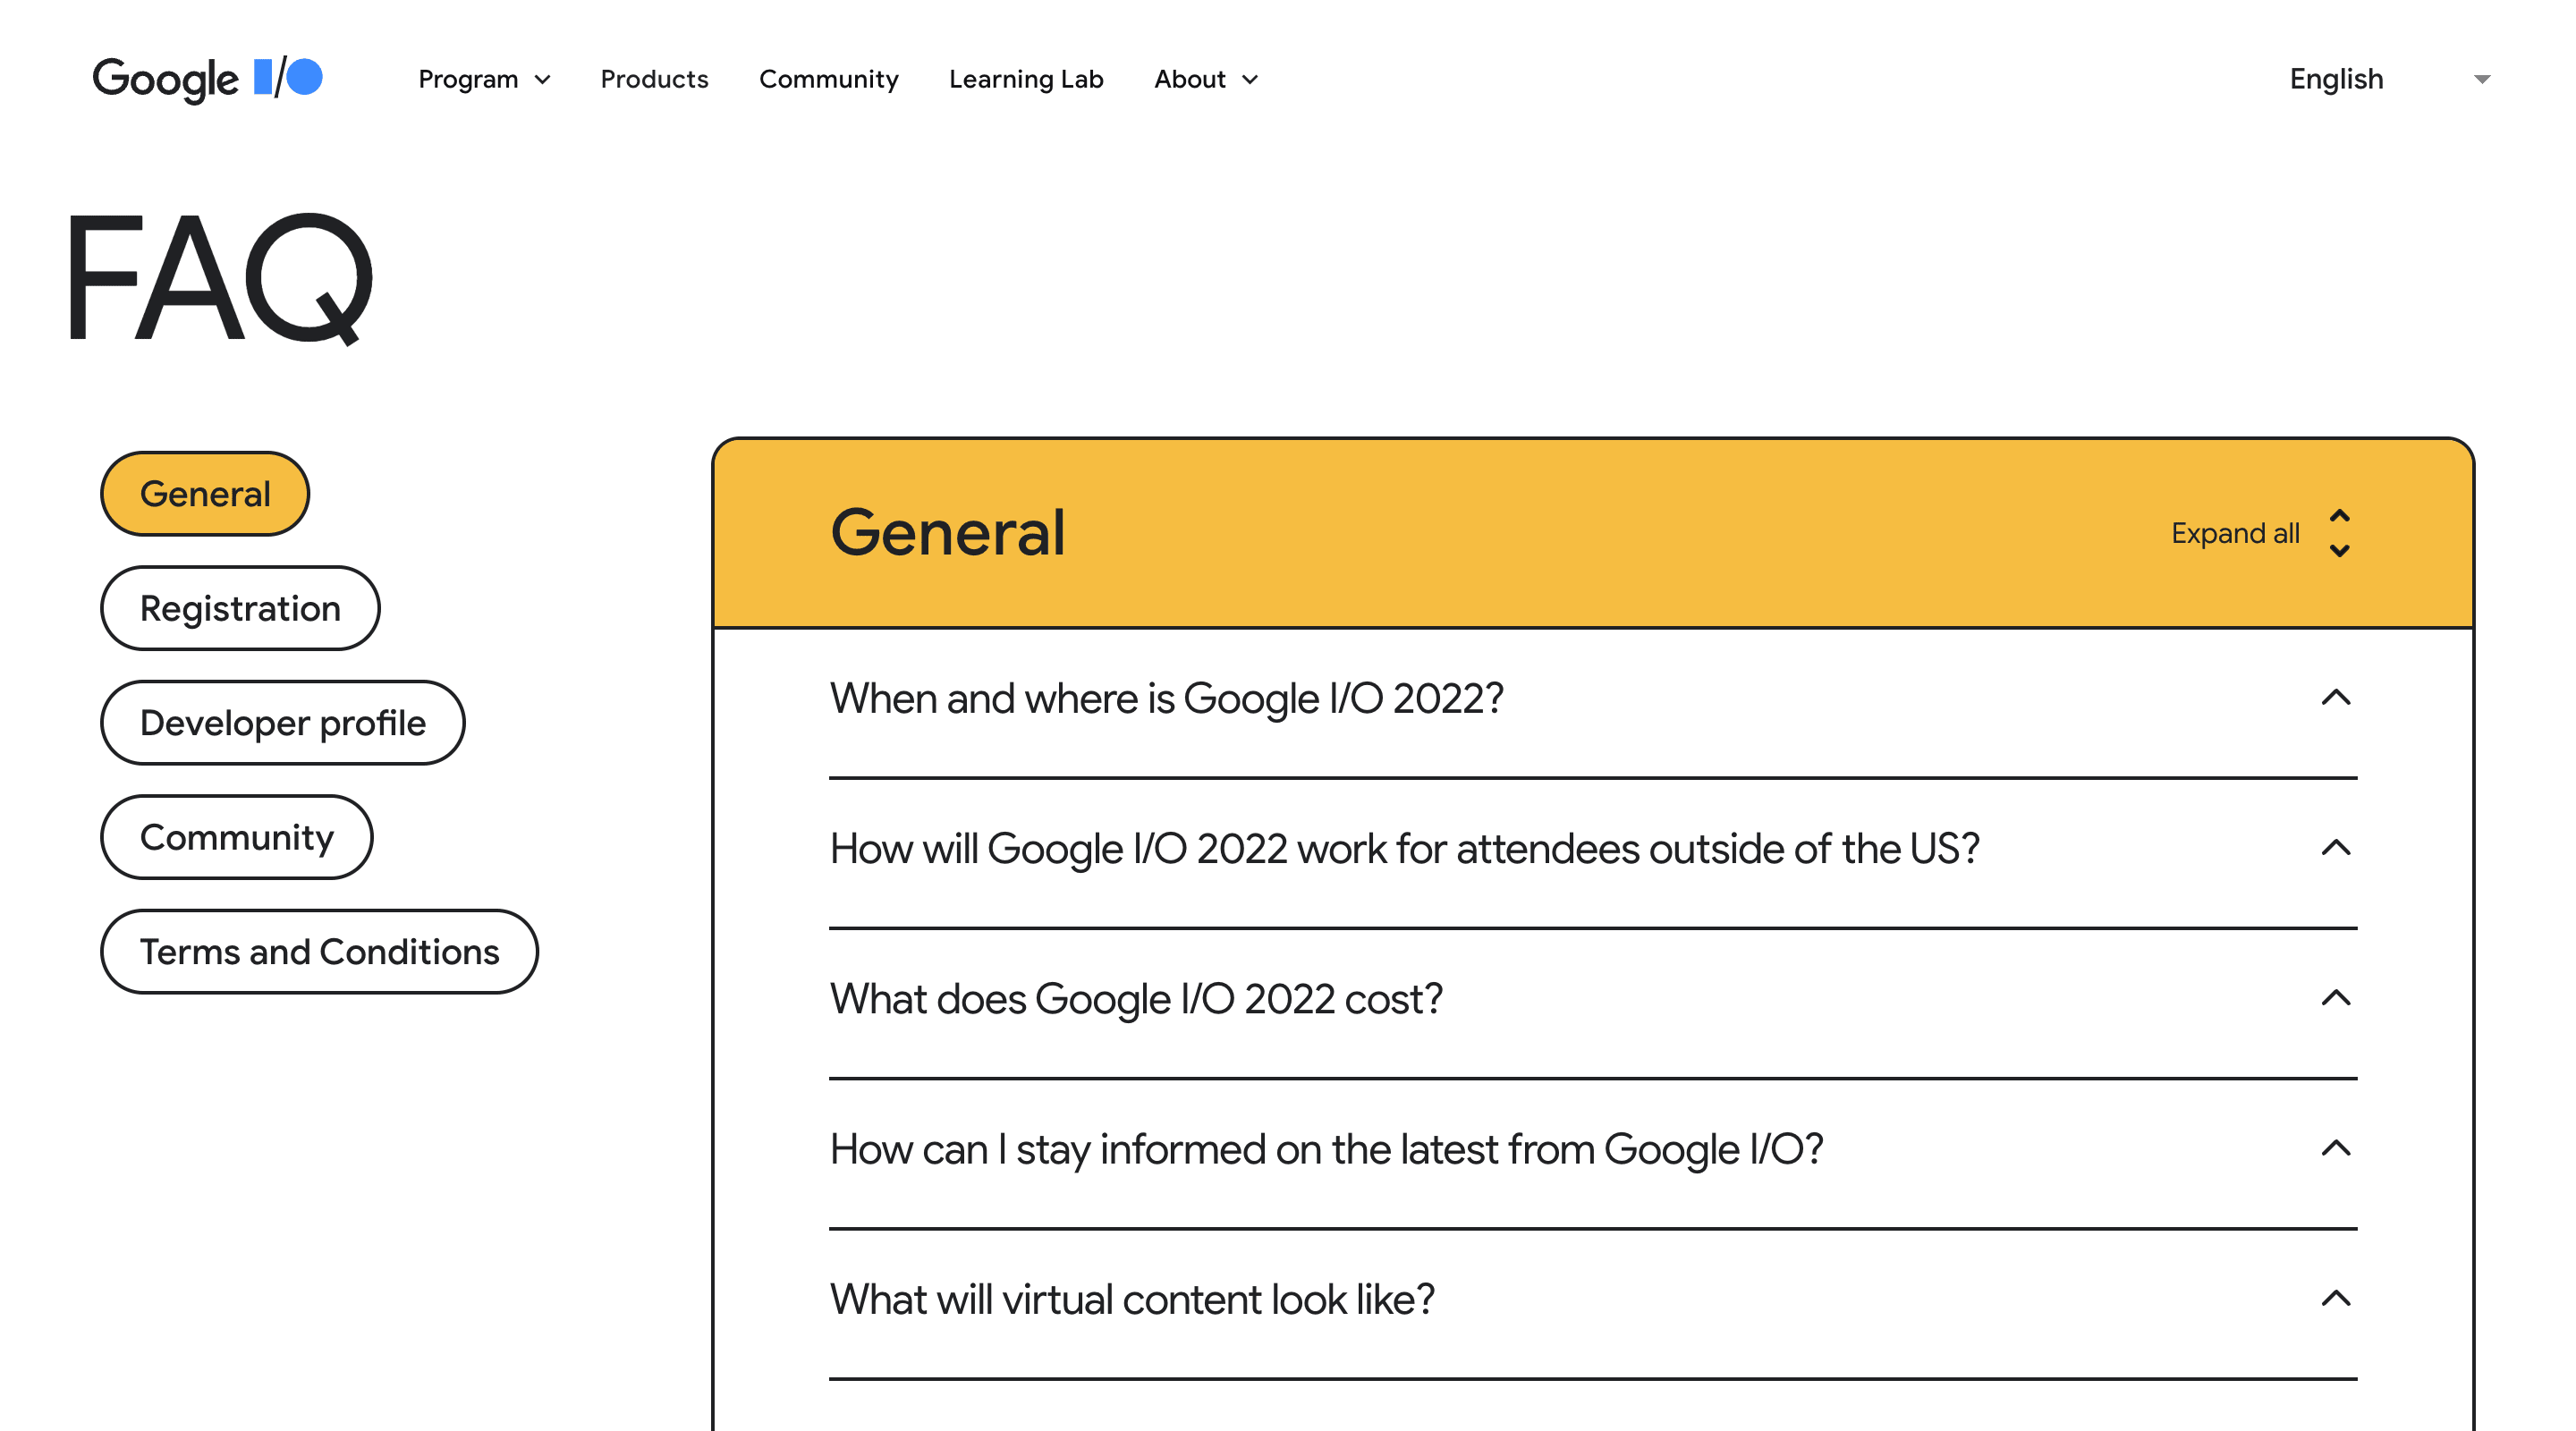Collapse the first FAQ question
Image resolution: width=2576 pixels, height=1431 pixels.
[2334, 696]
